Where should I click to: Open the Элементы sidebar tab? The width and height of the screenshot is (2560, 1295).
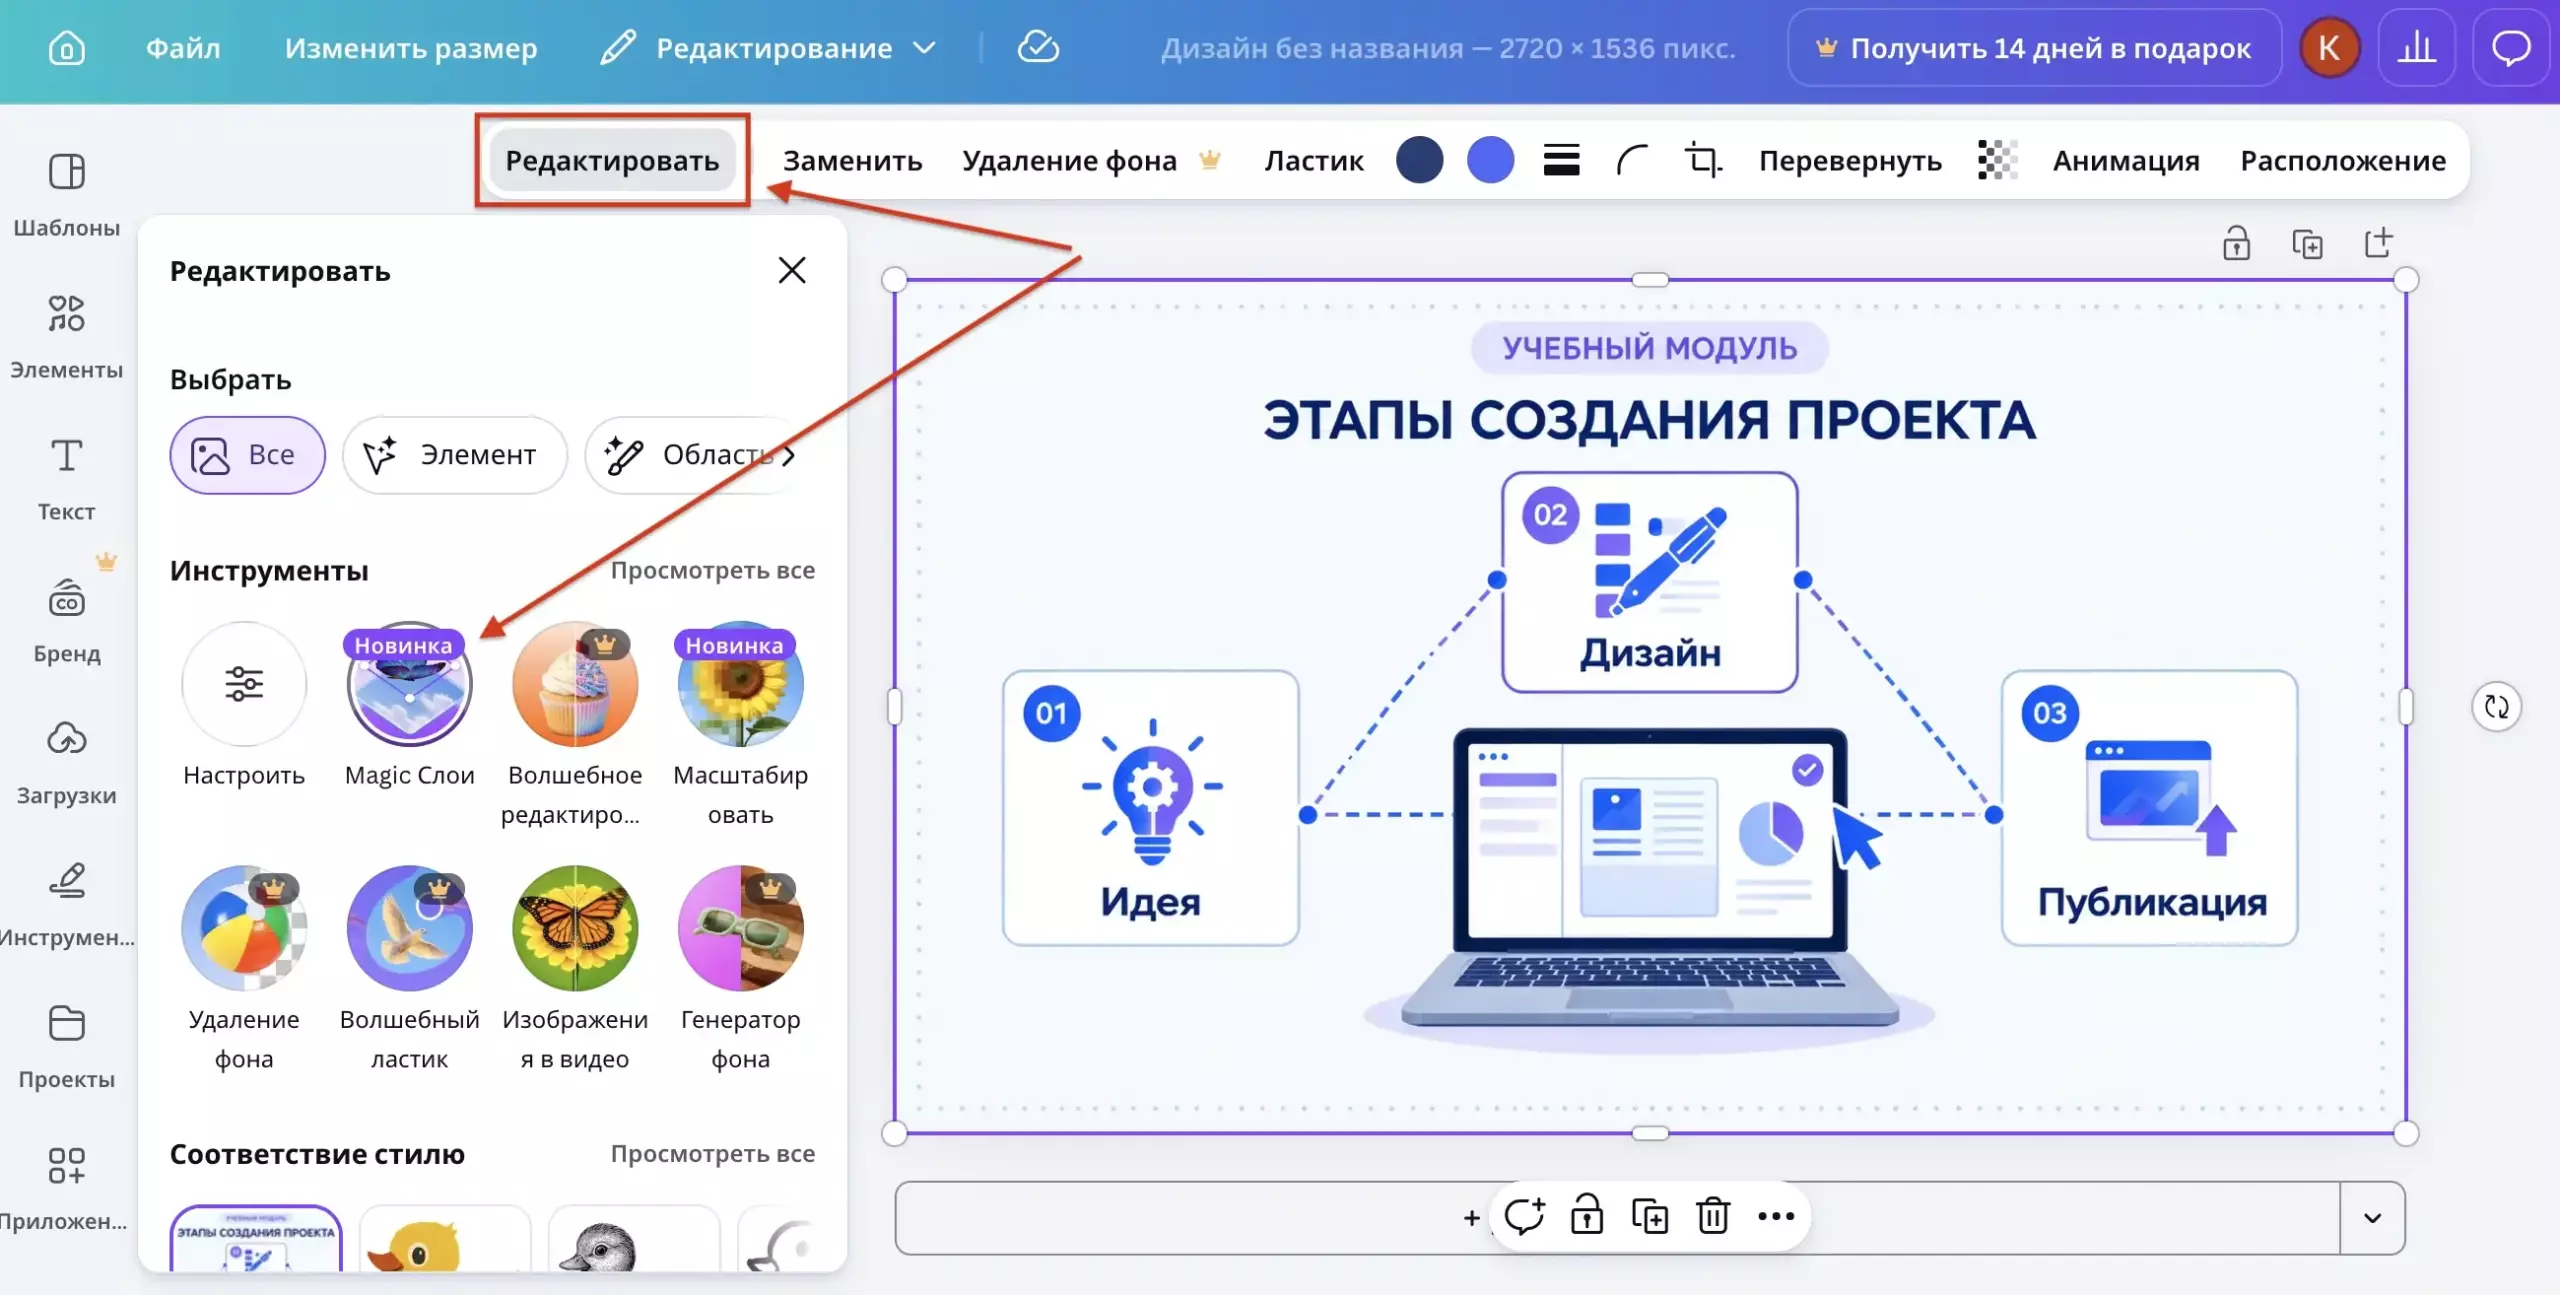click(66, 337)
